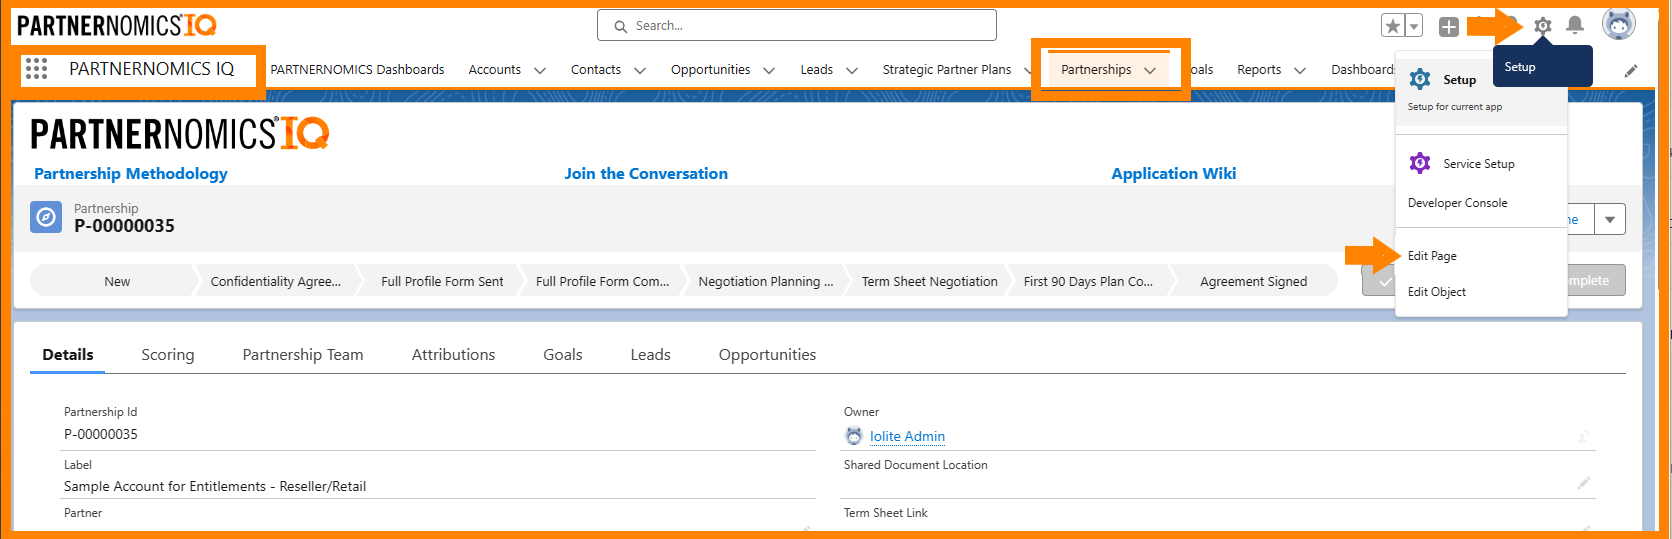
Task: Click the search magnifier icon
Action: pos(621,26)
